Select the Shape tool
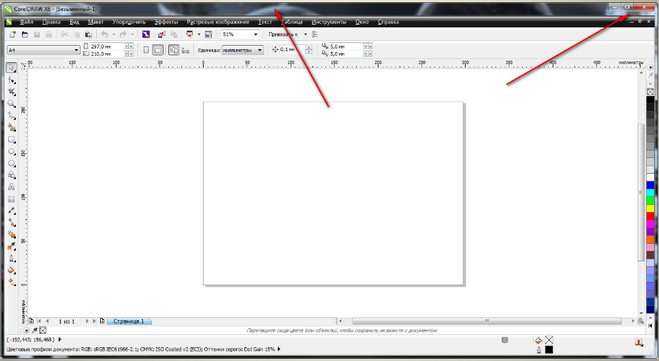The height and width of the screenshot is (361, 659). tap(12, 80)
